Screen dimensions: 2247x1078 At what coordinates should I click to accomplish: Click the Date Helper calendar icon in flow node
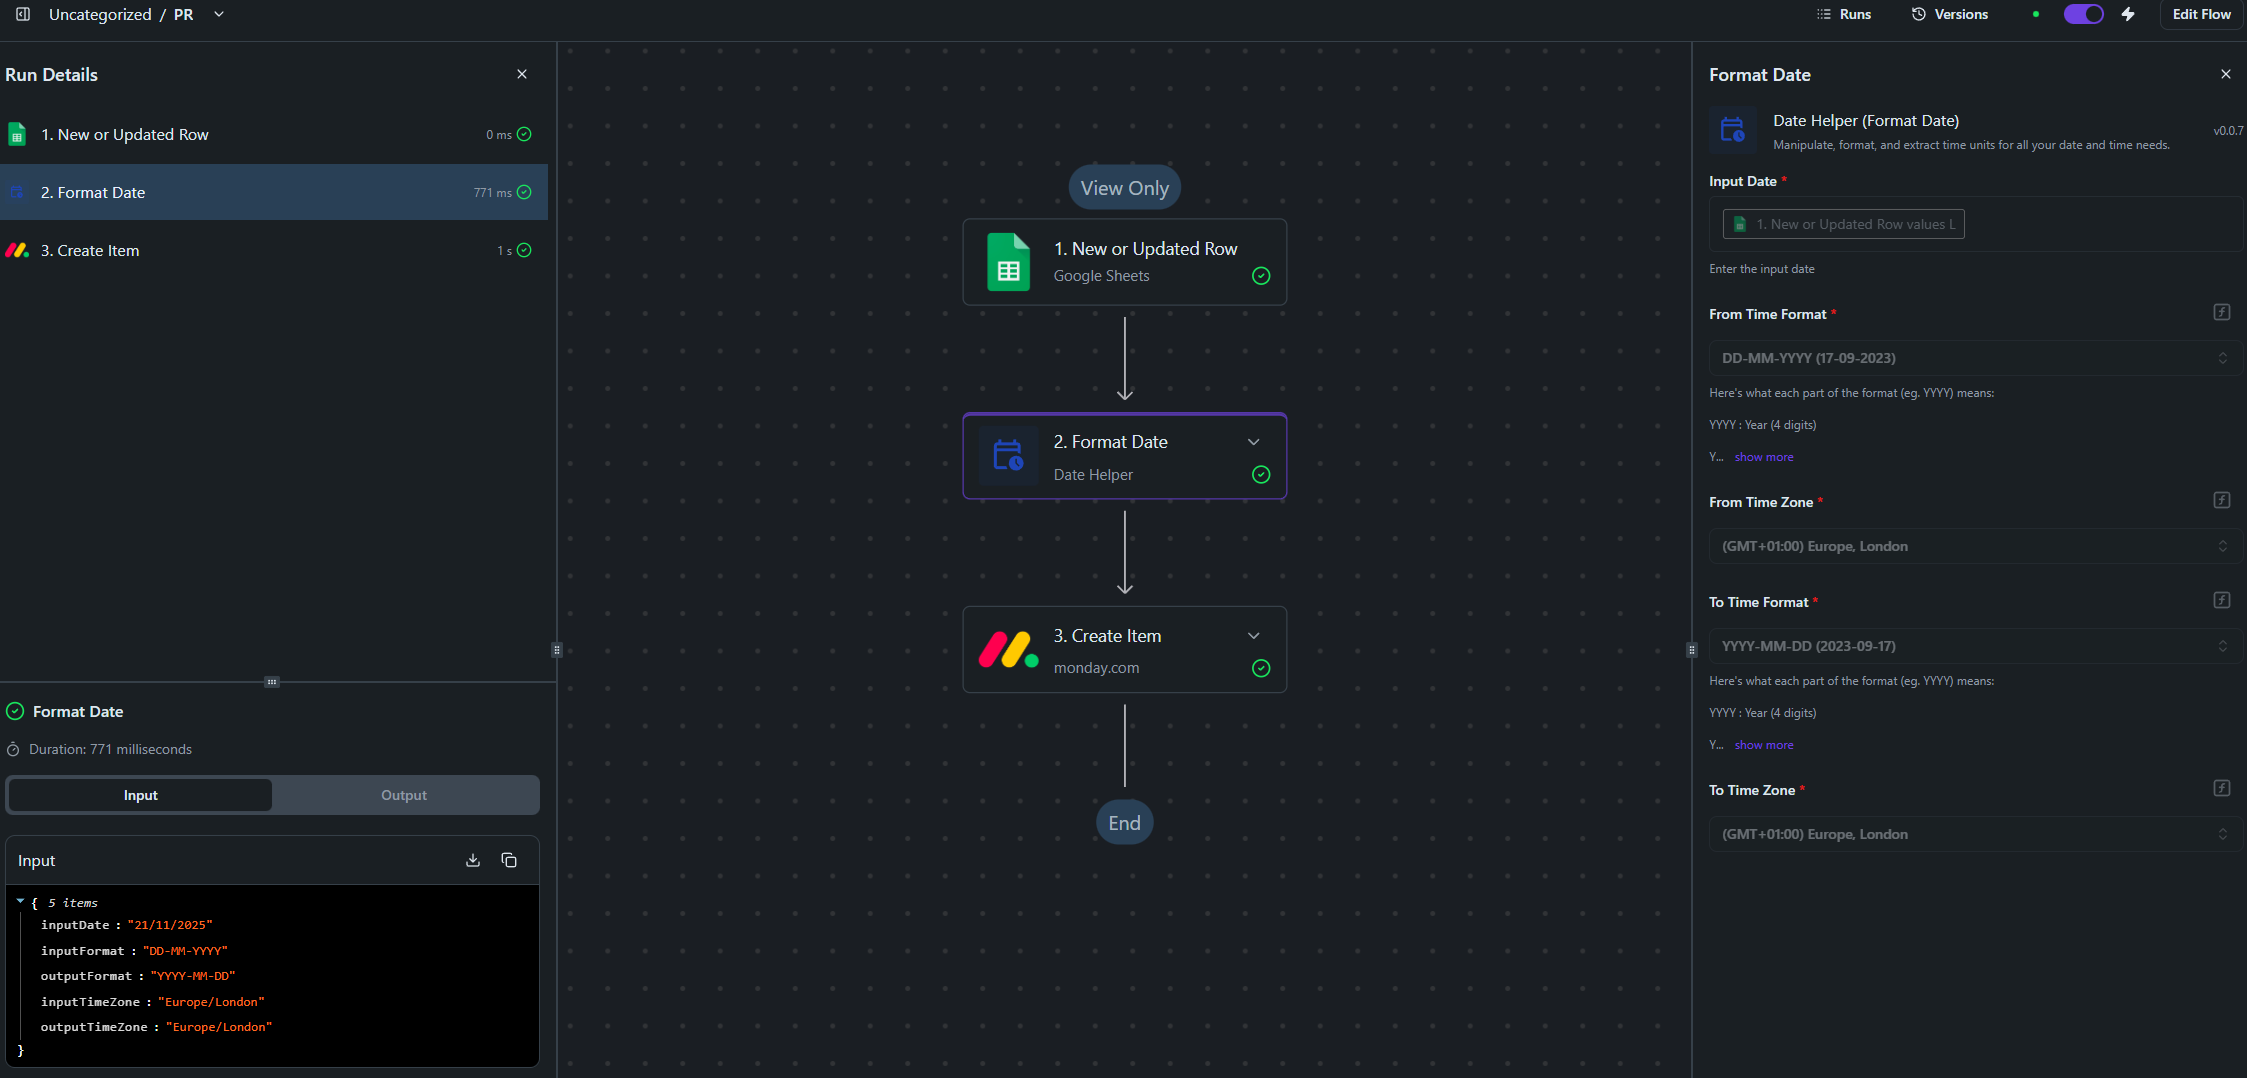pyautogui.click(x=1008, y=456)
